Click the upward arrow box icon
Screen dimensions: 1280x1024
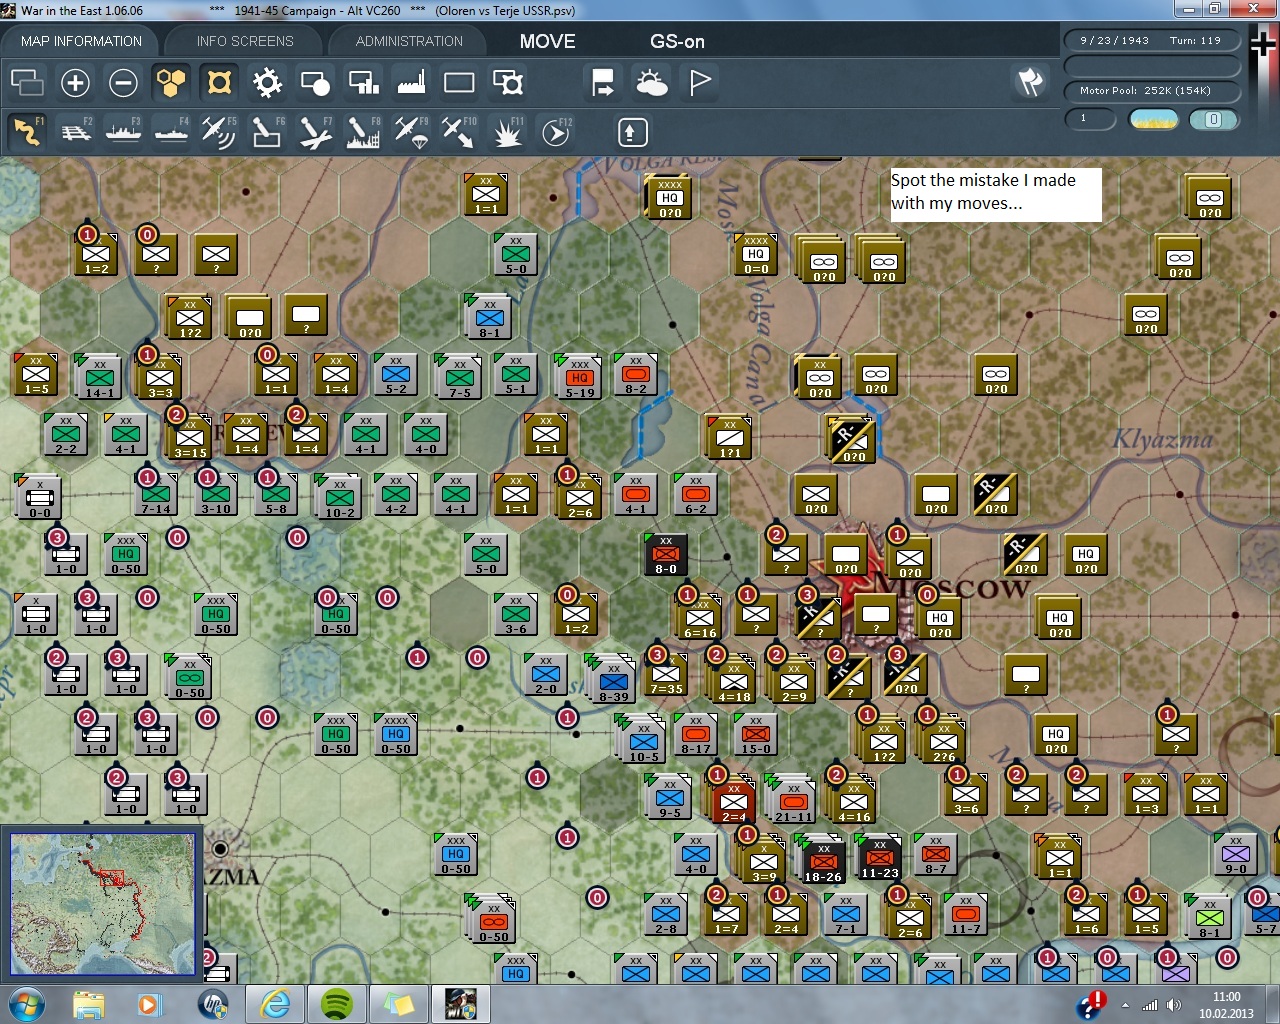632,131
